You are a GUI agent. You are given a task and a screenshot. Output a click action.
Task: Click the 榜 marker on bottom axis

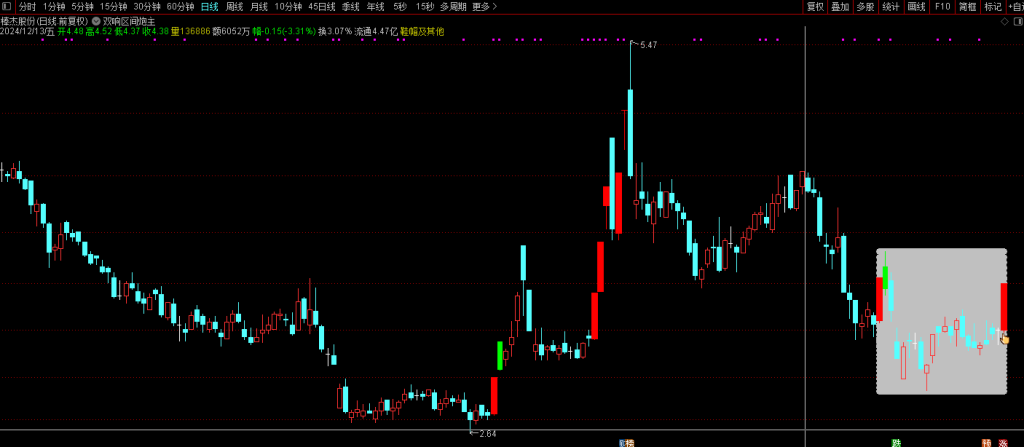coord(630,442)
